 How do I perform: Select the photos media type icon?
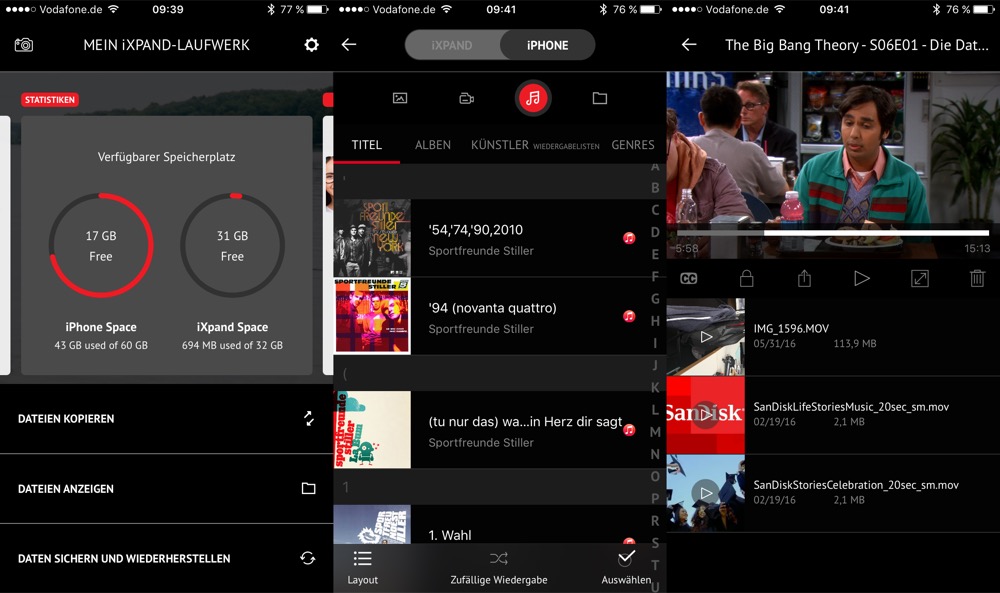pyautogui.click(x=400, y=98)
